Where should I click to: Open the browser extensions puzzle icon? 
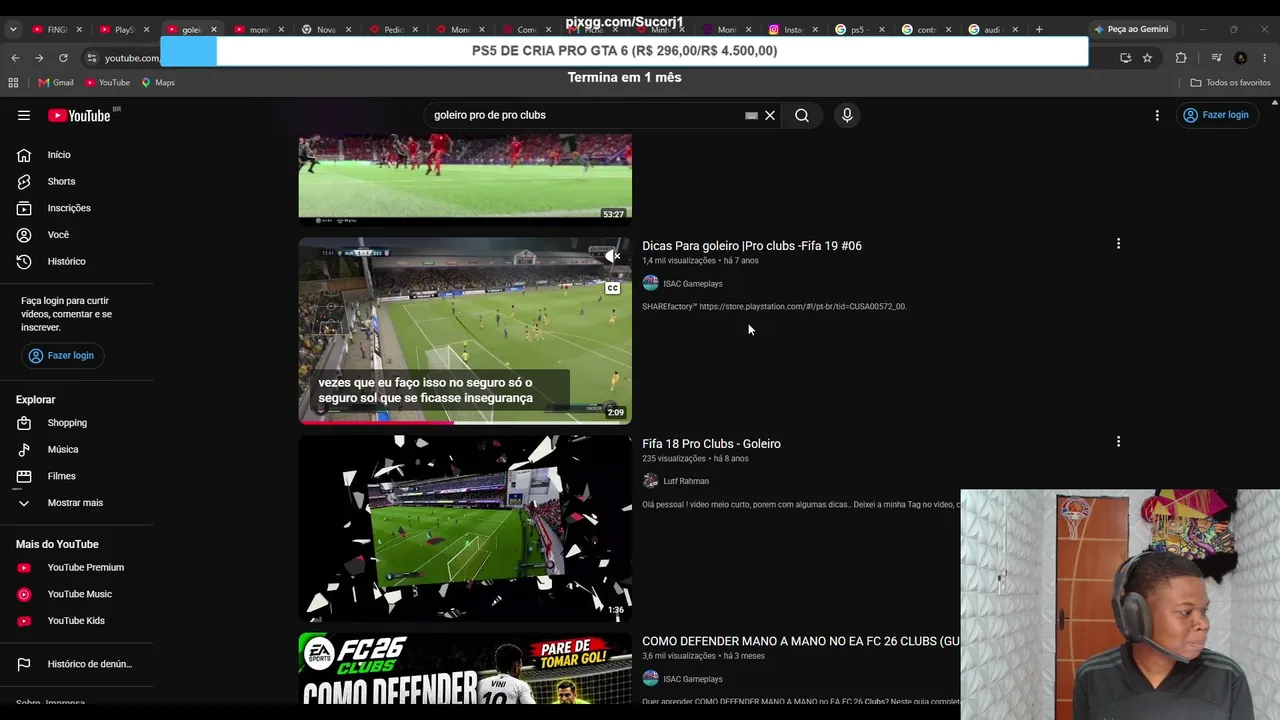(x=1181, y=58)
